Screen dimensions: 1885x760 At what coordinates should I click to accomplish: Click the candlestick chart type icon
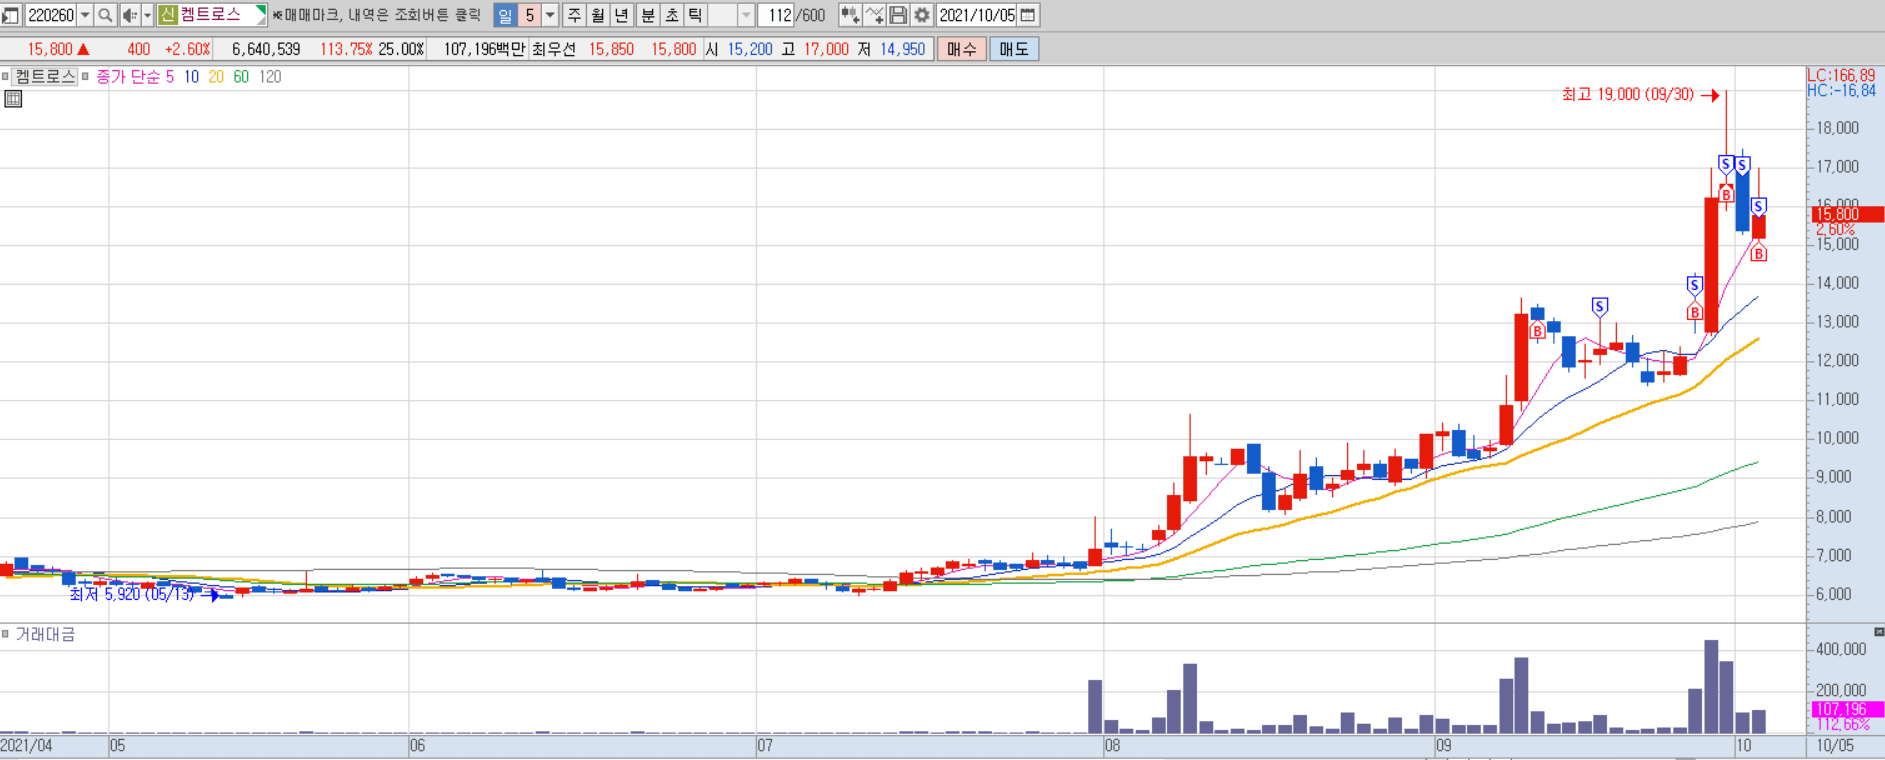[850, 15]
